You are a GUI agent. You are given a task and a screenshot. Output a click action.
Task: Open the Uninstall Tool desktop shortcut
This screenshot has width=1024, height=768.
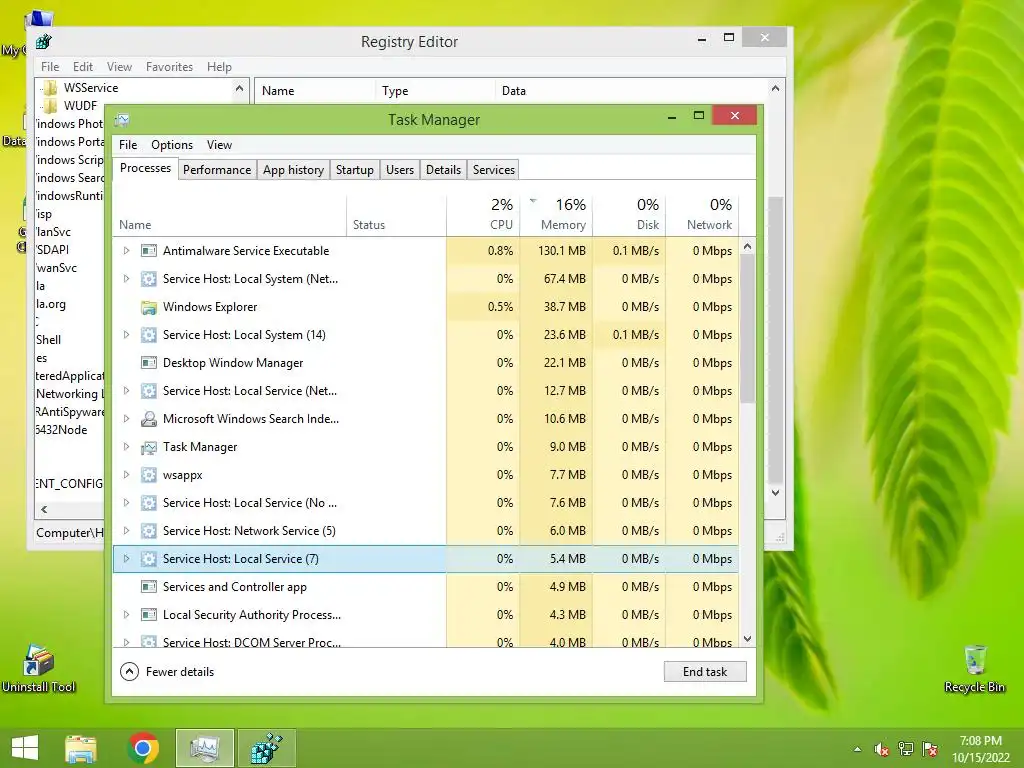pyautogui.click(x=39, y=668)
